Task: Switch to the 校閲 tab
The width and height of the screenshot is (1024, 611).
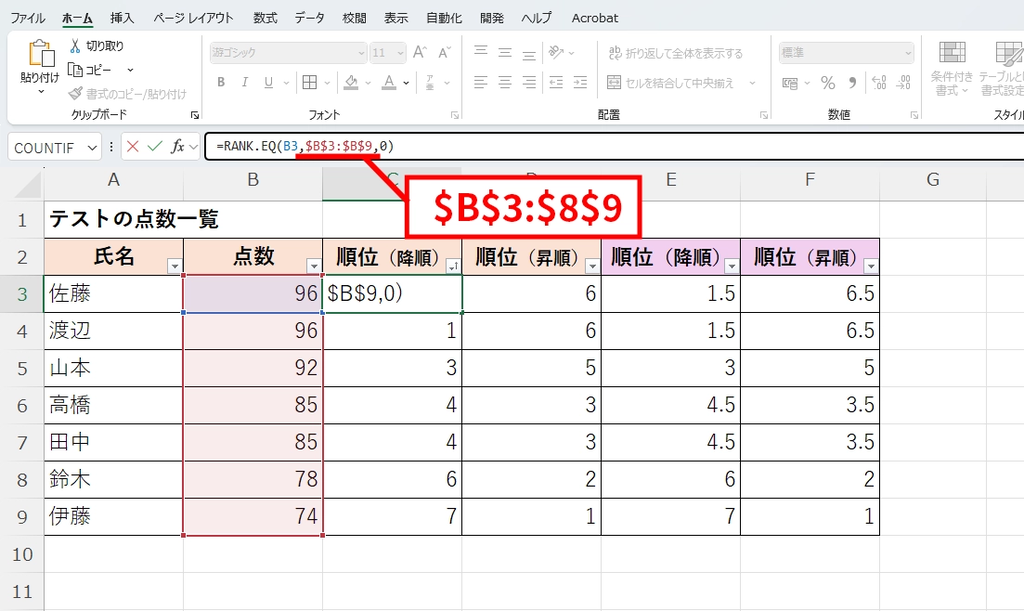Action: [x=354, y=18]
